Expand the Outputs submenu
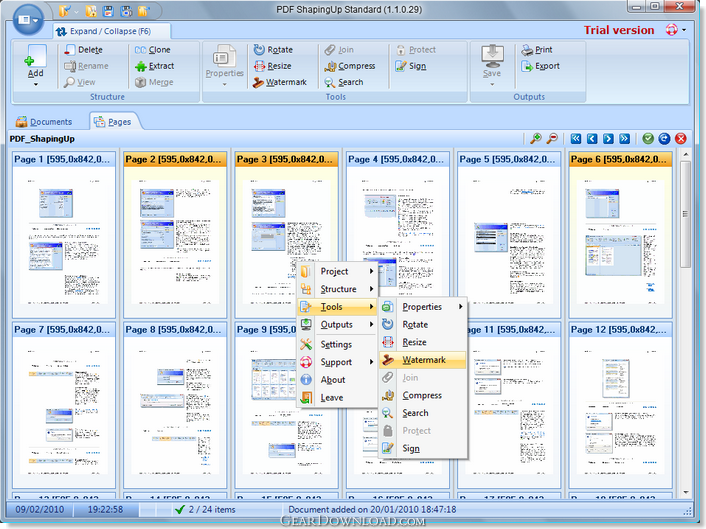Screen dimensions: 706x529 pyautogui.click(x=338, y=325)
